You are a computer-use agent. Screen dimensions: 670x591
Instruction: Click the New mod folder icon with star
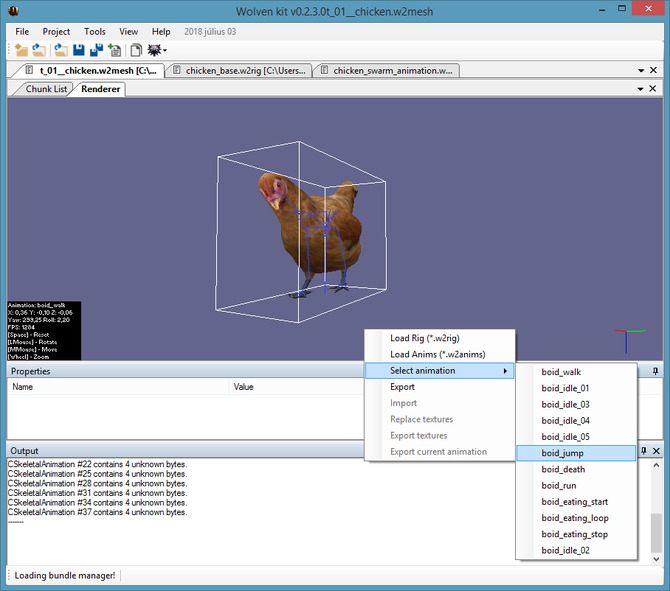(21, 50)
